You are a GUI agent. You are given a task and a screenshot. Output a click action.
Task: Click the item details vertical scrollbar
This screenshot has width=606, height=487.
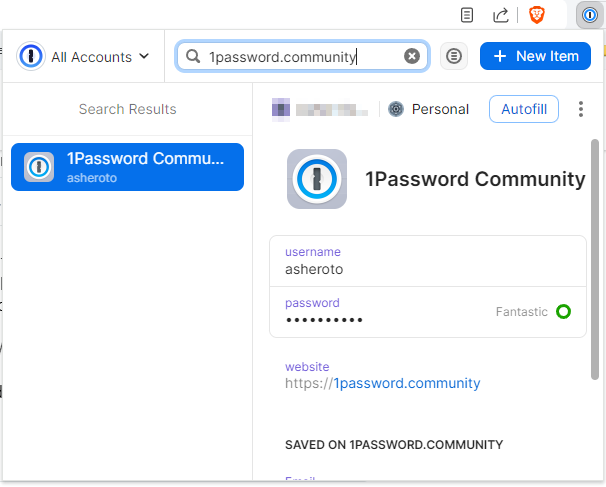(x=595, y=260)
